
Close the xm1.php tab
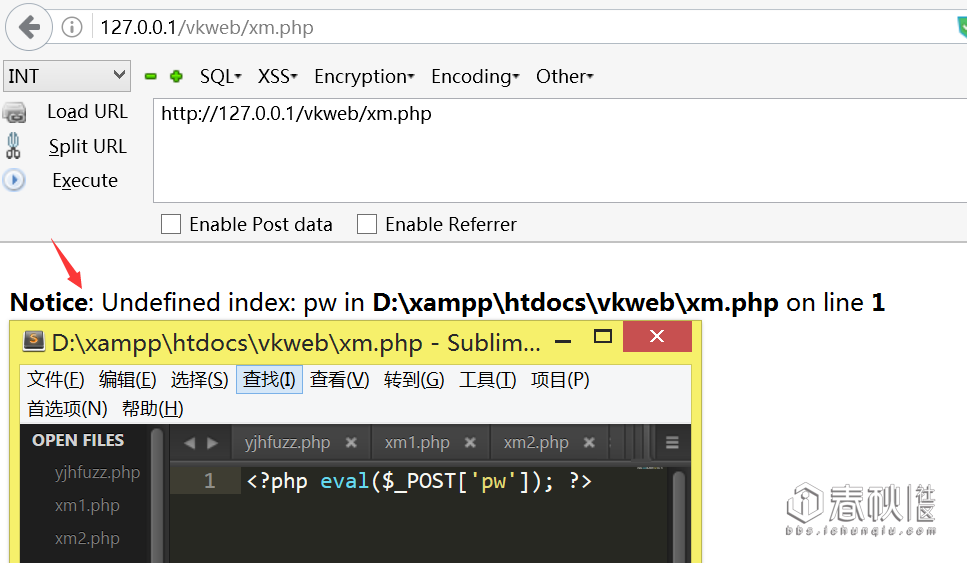[x=470, y=443]
